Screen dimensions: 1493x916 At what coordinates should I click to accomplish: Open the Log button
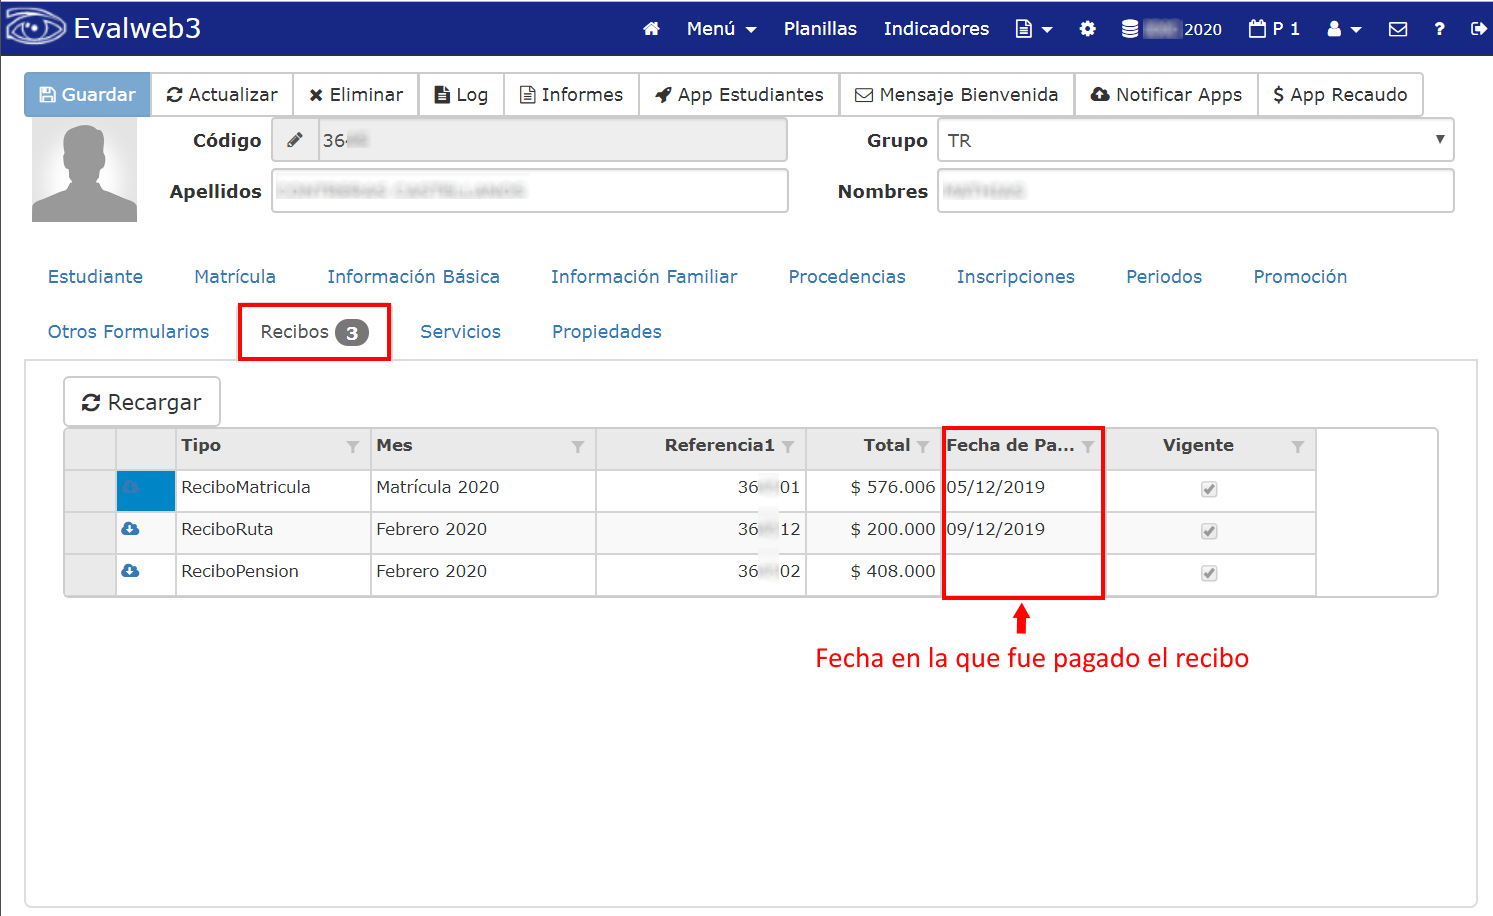(x=461, y=95)
